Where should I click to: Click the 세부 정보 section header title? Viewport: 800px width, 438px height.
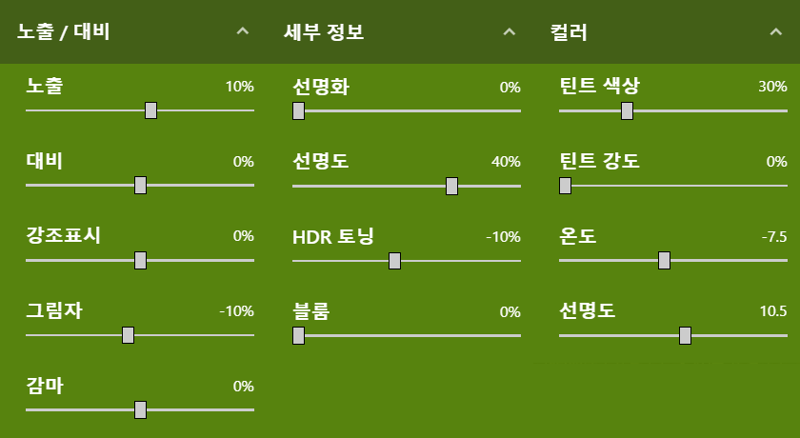324,32
